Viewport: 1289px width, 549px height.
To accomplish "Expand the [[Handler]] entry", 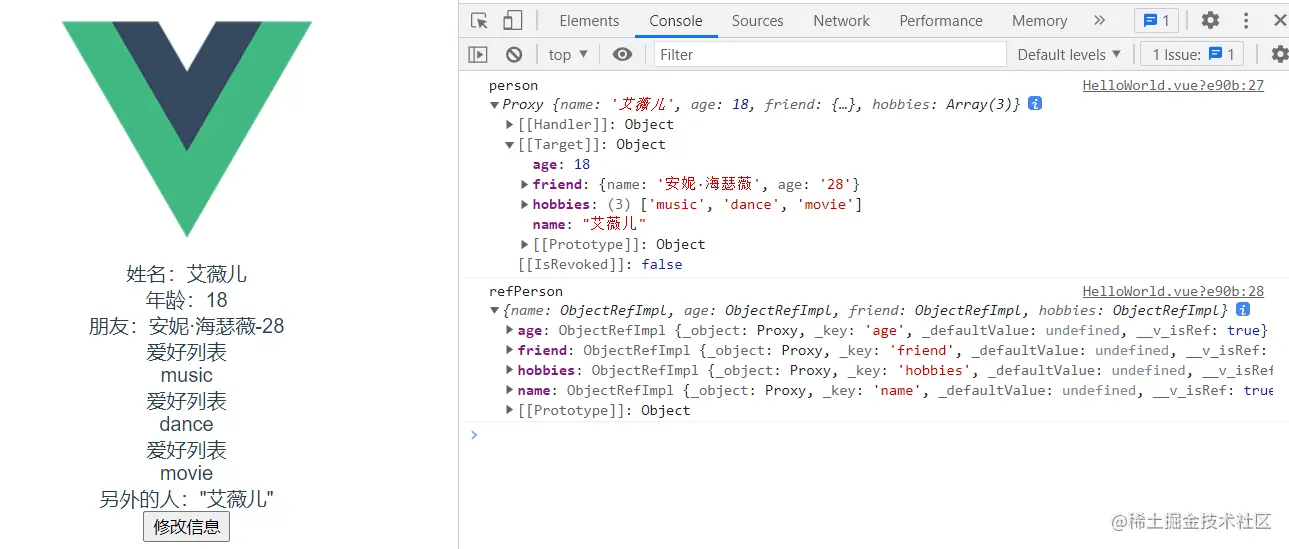I will [x=510, y=124].
